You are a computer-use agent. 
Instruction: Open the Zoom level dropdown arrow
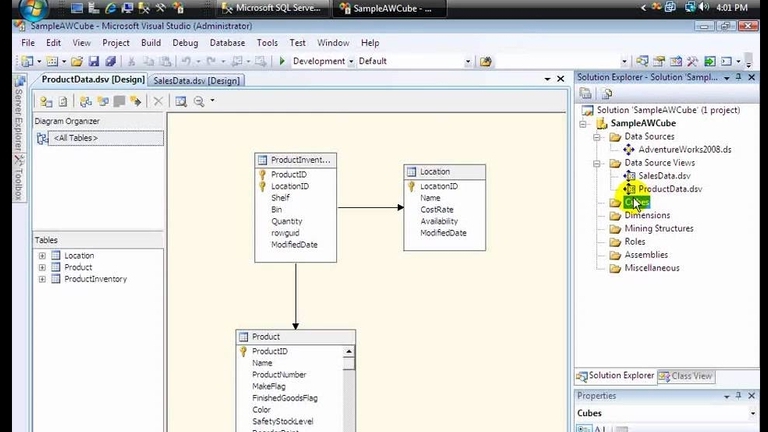coord(212,100)
